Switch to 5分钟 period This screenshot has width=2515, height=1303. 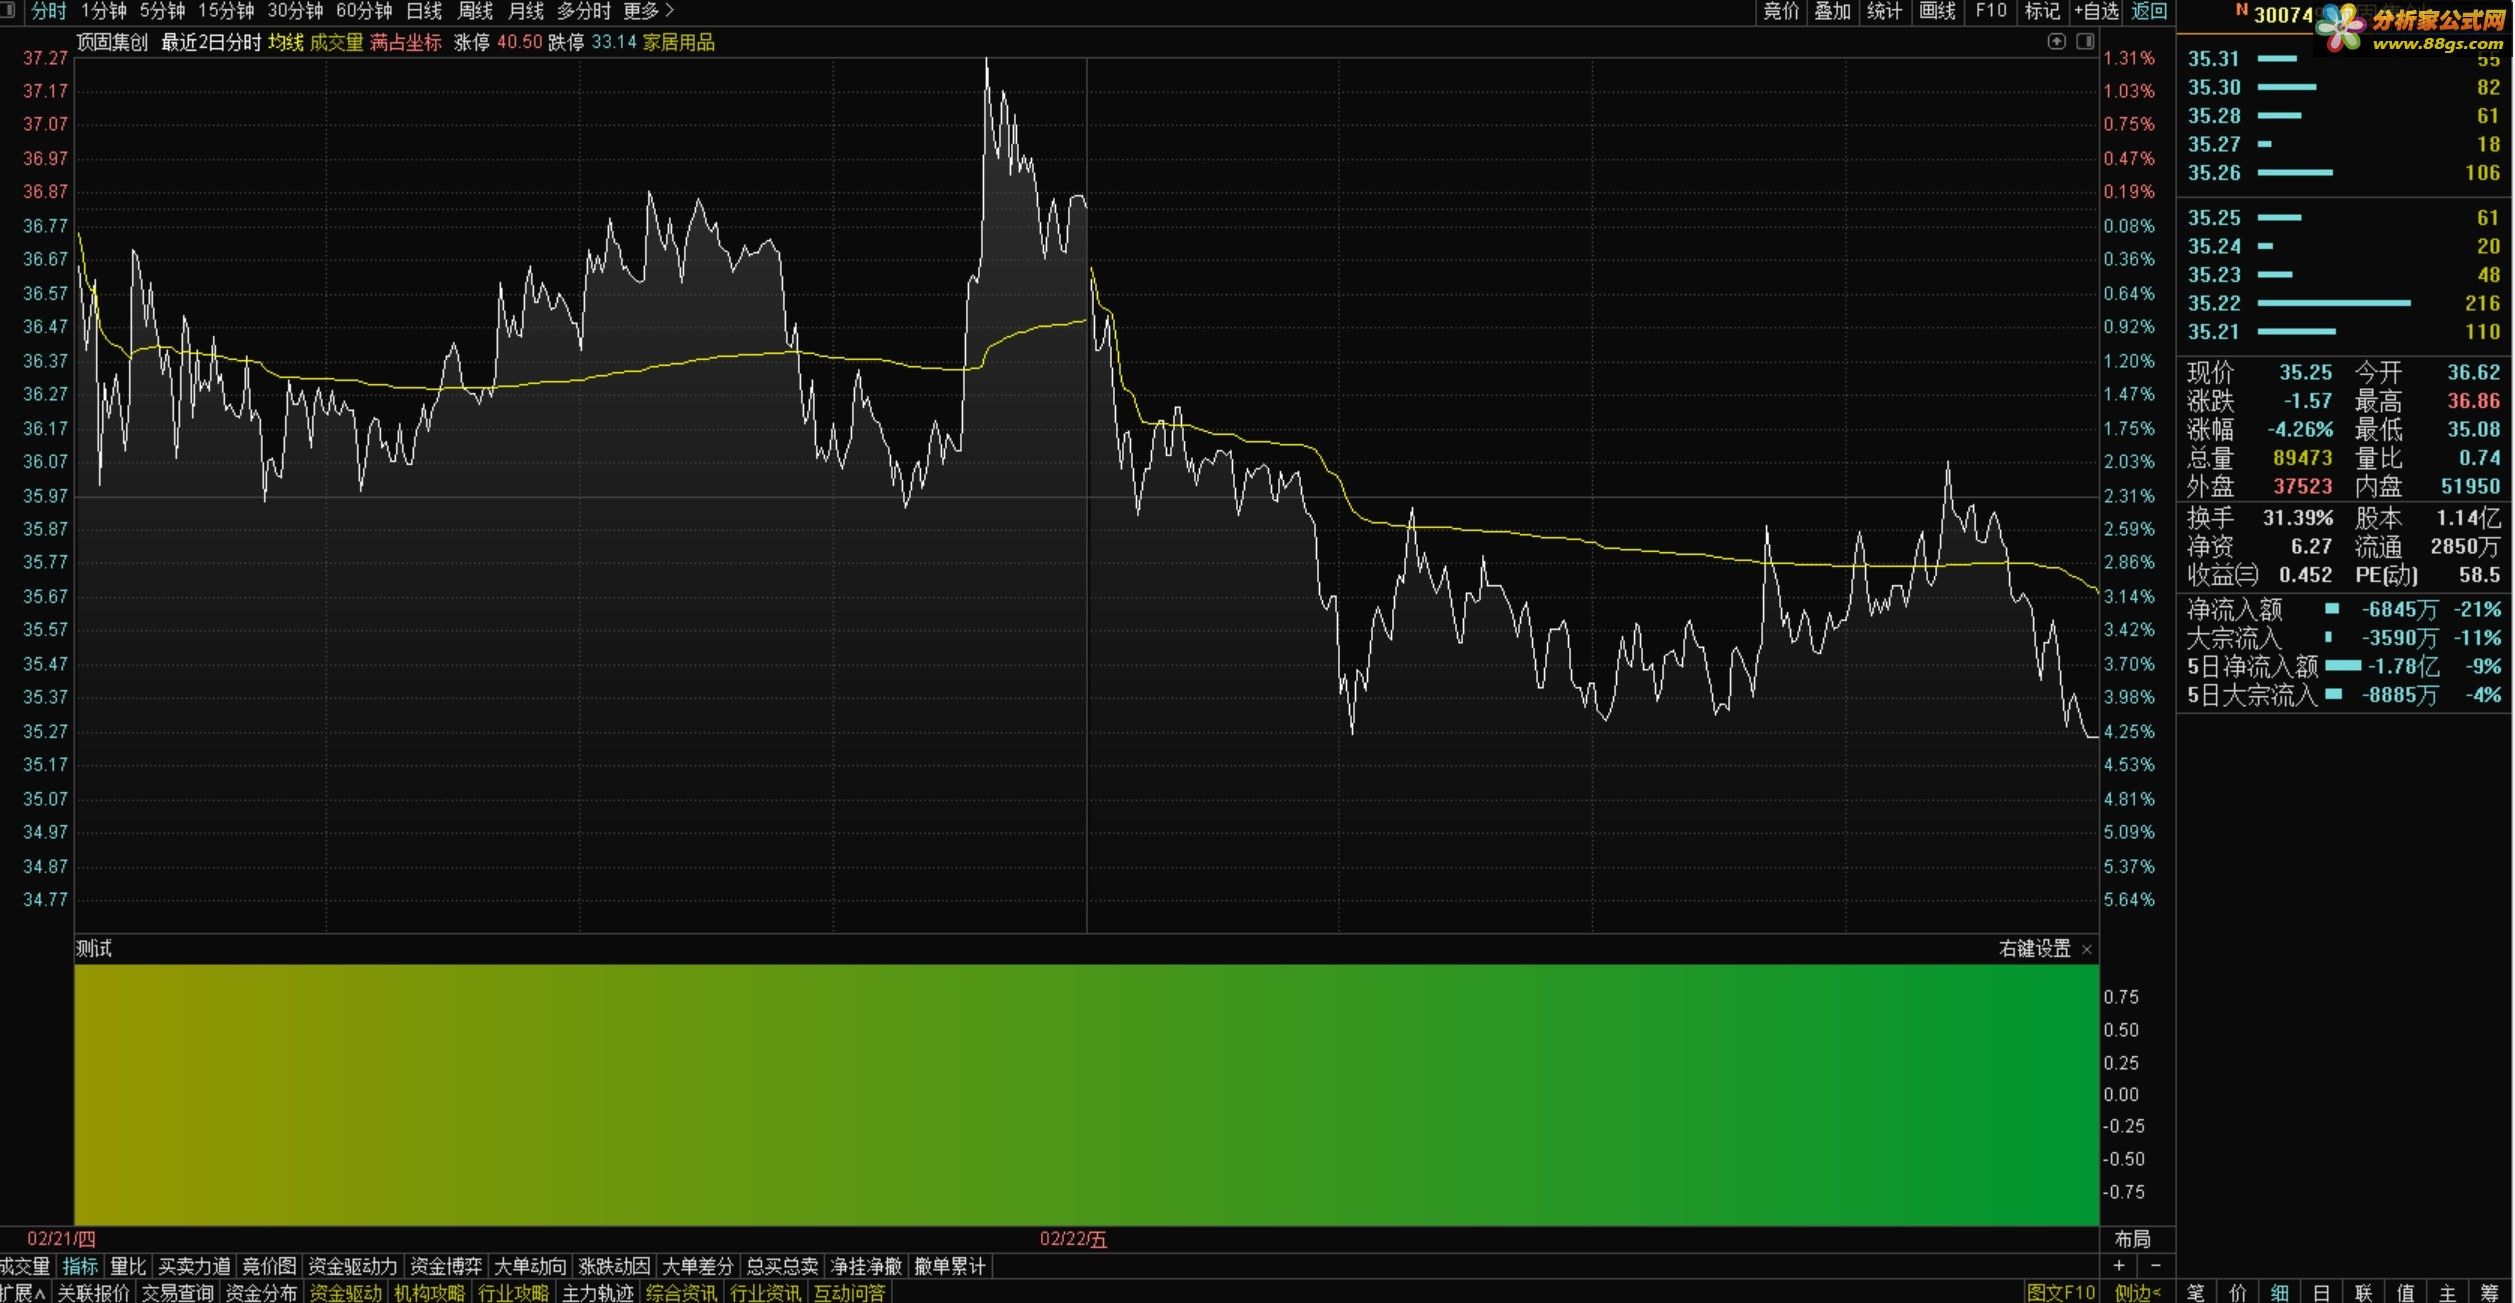[162, 11]
